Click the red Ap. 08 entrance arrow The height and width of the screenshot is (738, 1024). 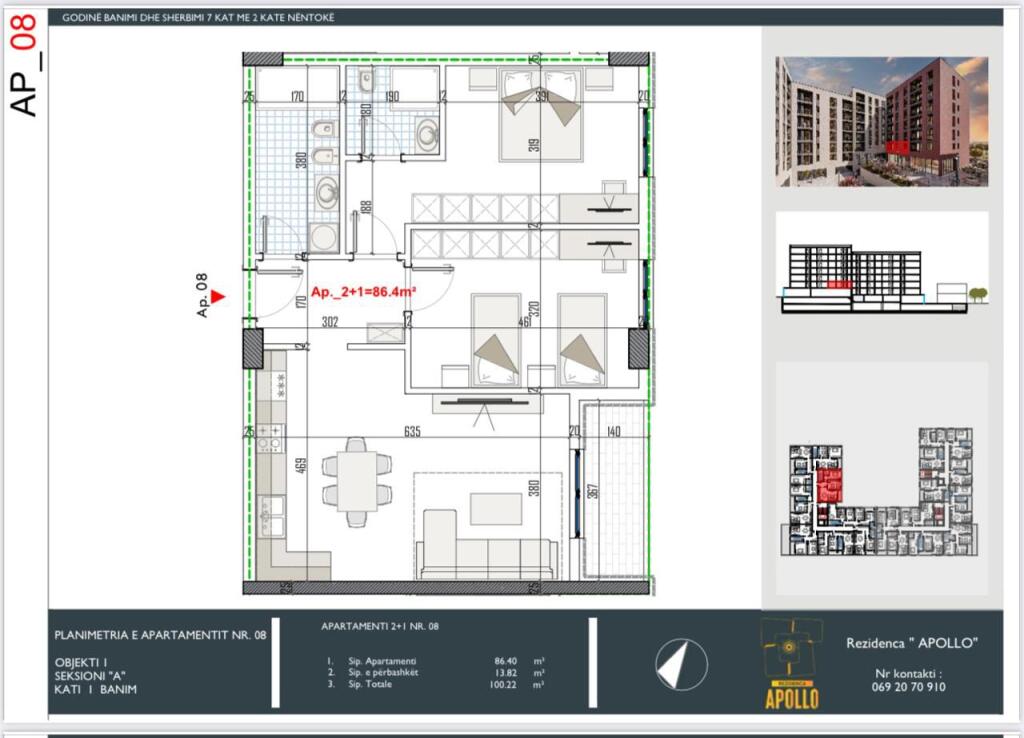pyautogui.click(x=218, y=297)
